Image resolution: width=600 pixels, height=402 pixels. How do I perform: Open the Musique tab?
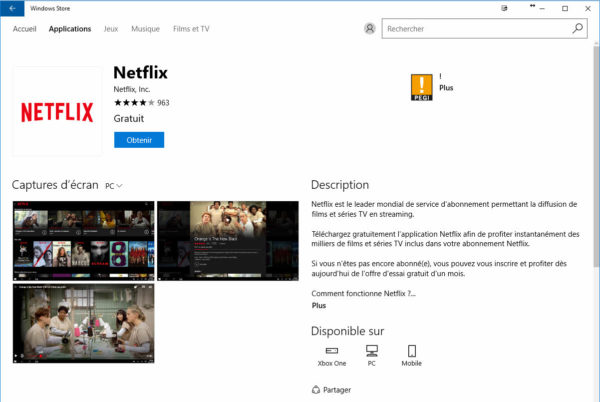point(145,29)
